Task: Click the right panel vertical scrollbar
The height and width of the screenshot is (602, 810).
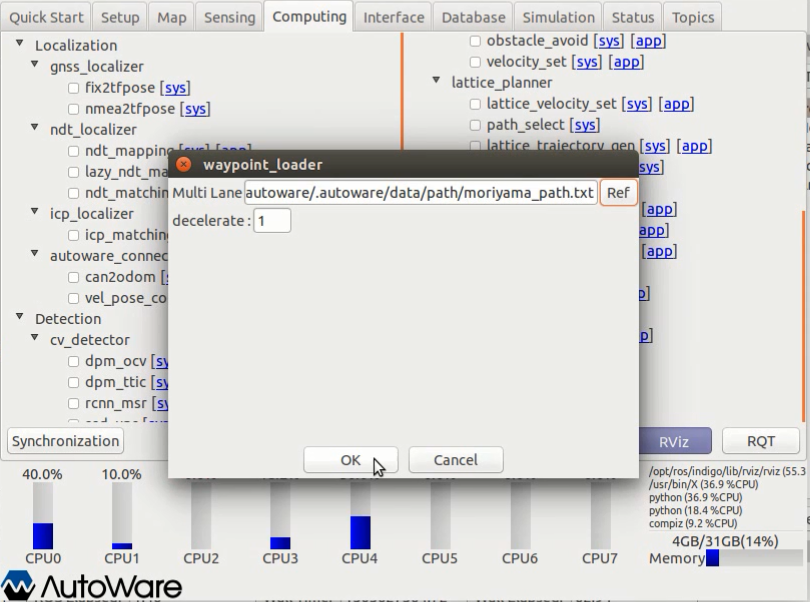Action: pyautogui.click(x=803, y=315)
